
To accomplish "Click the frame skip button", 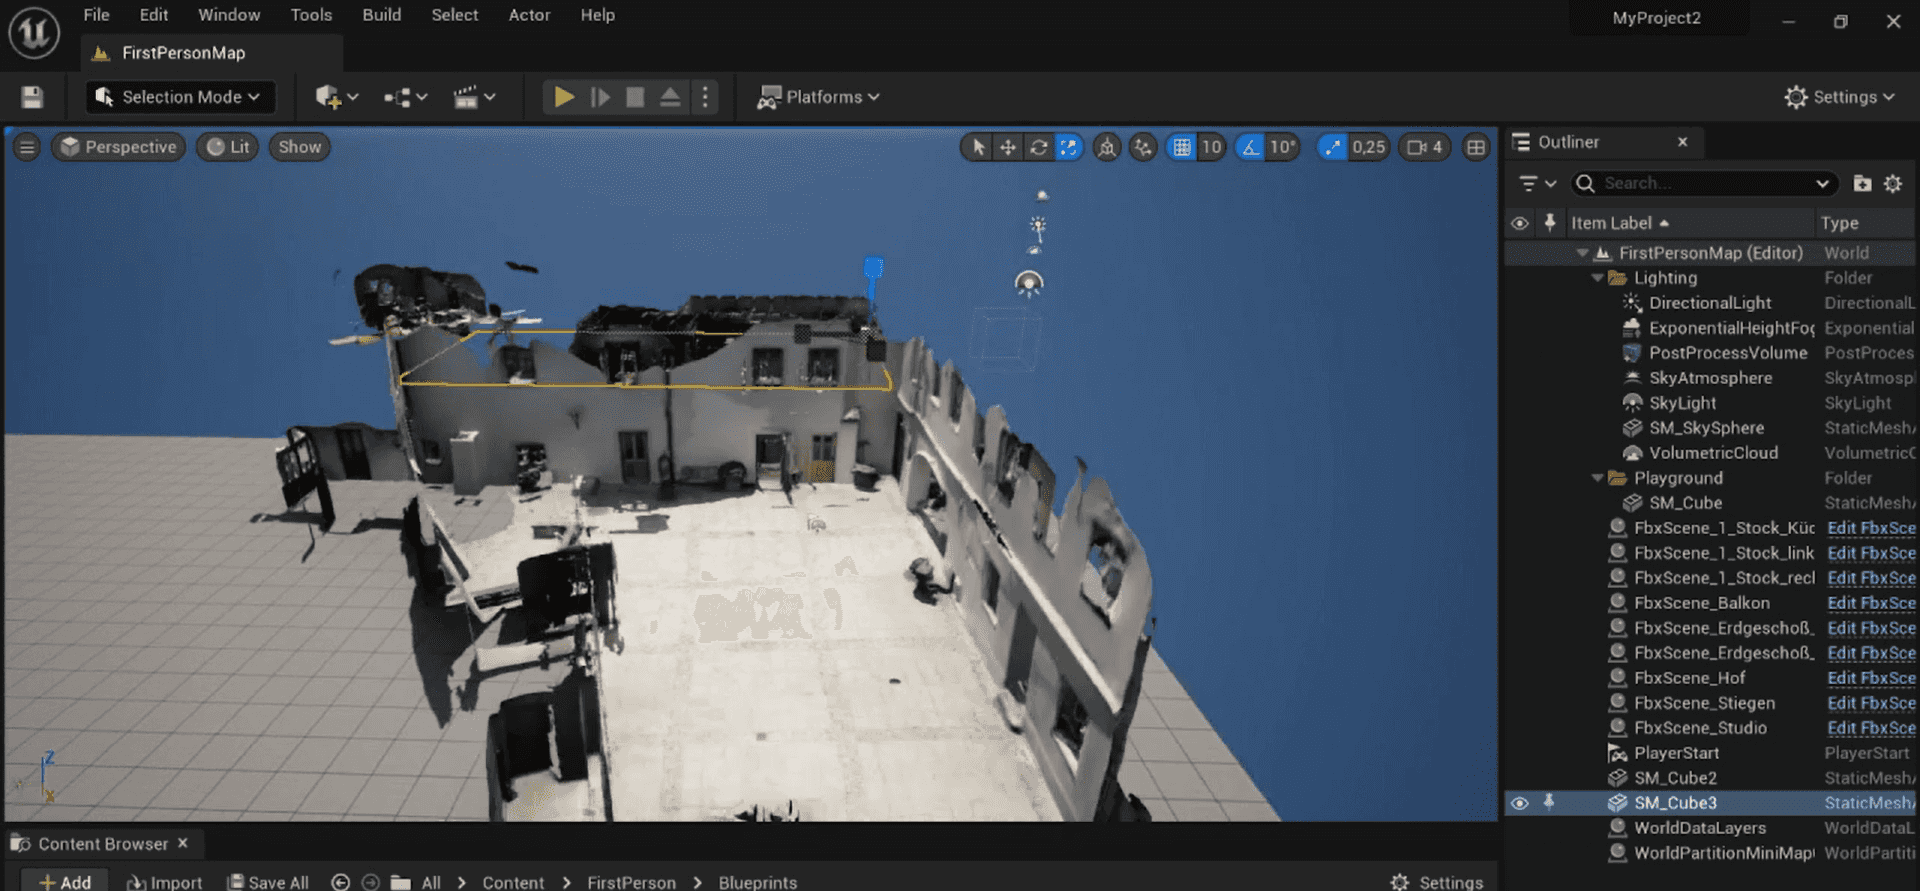I will (x=600, y=97).
